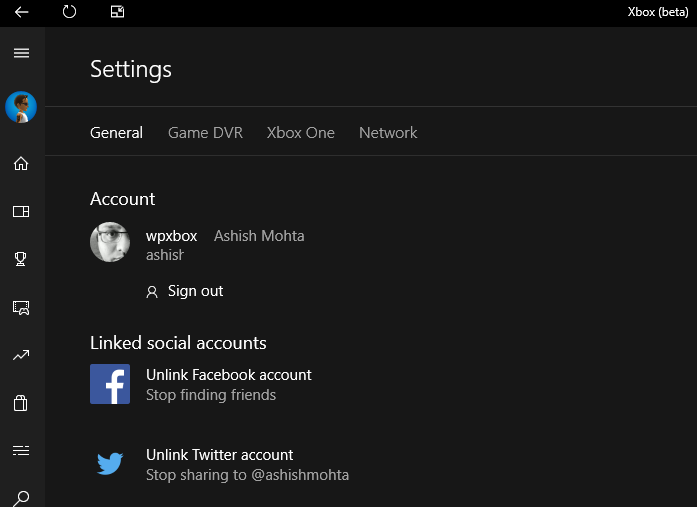Screen dimensions: 697x507
Task: Open Store bag icon in sidebar
Action: (x=20, y=403)
